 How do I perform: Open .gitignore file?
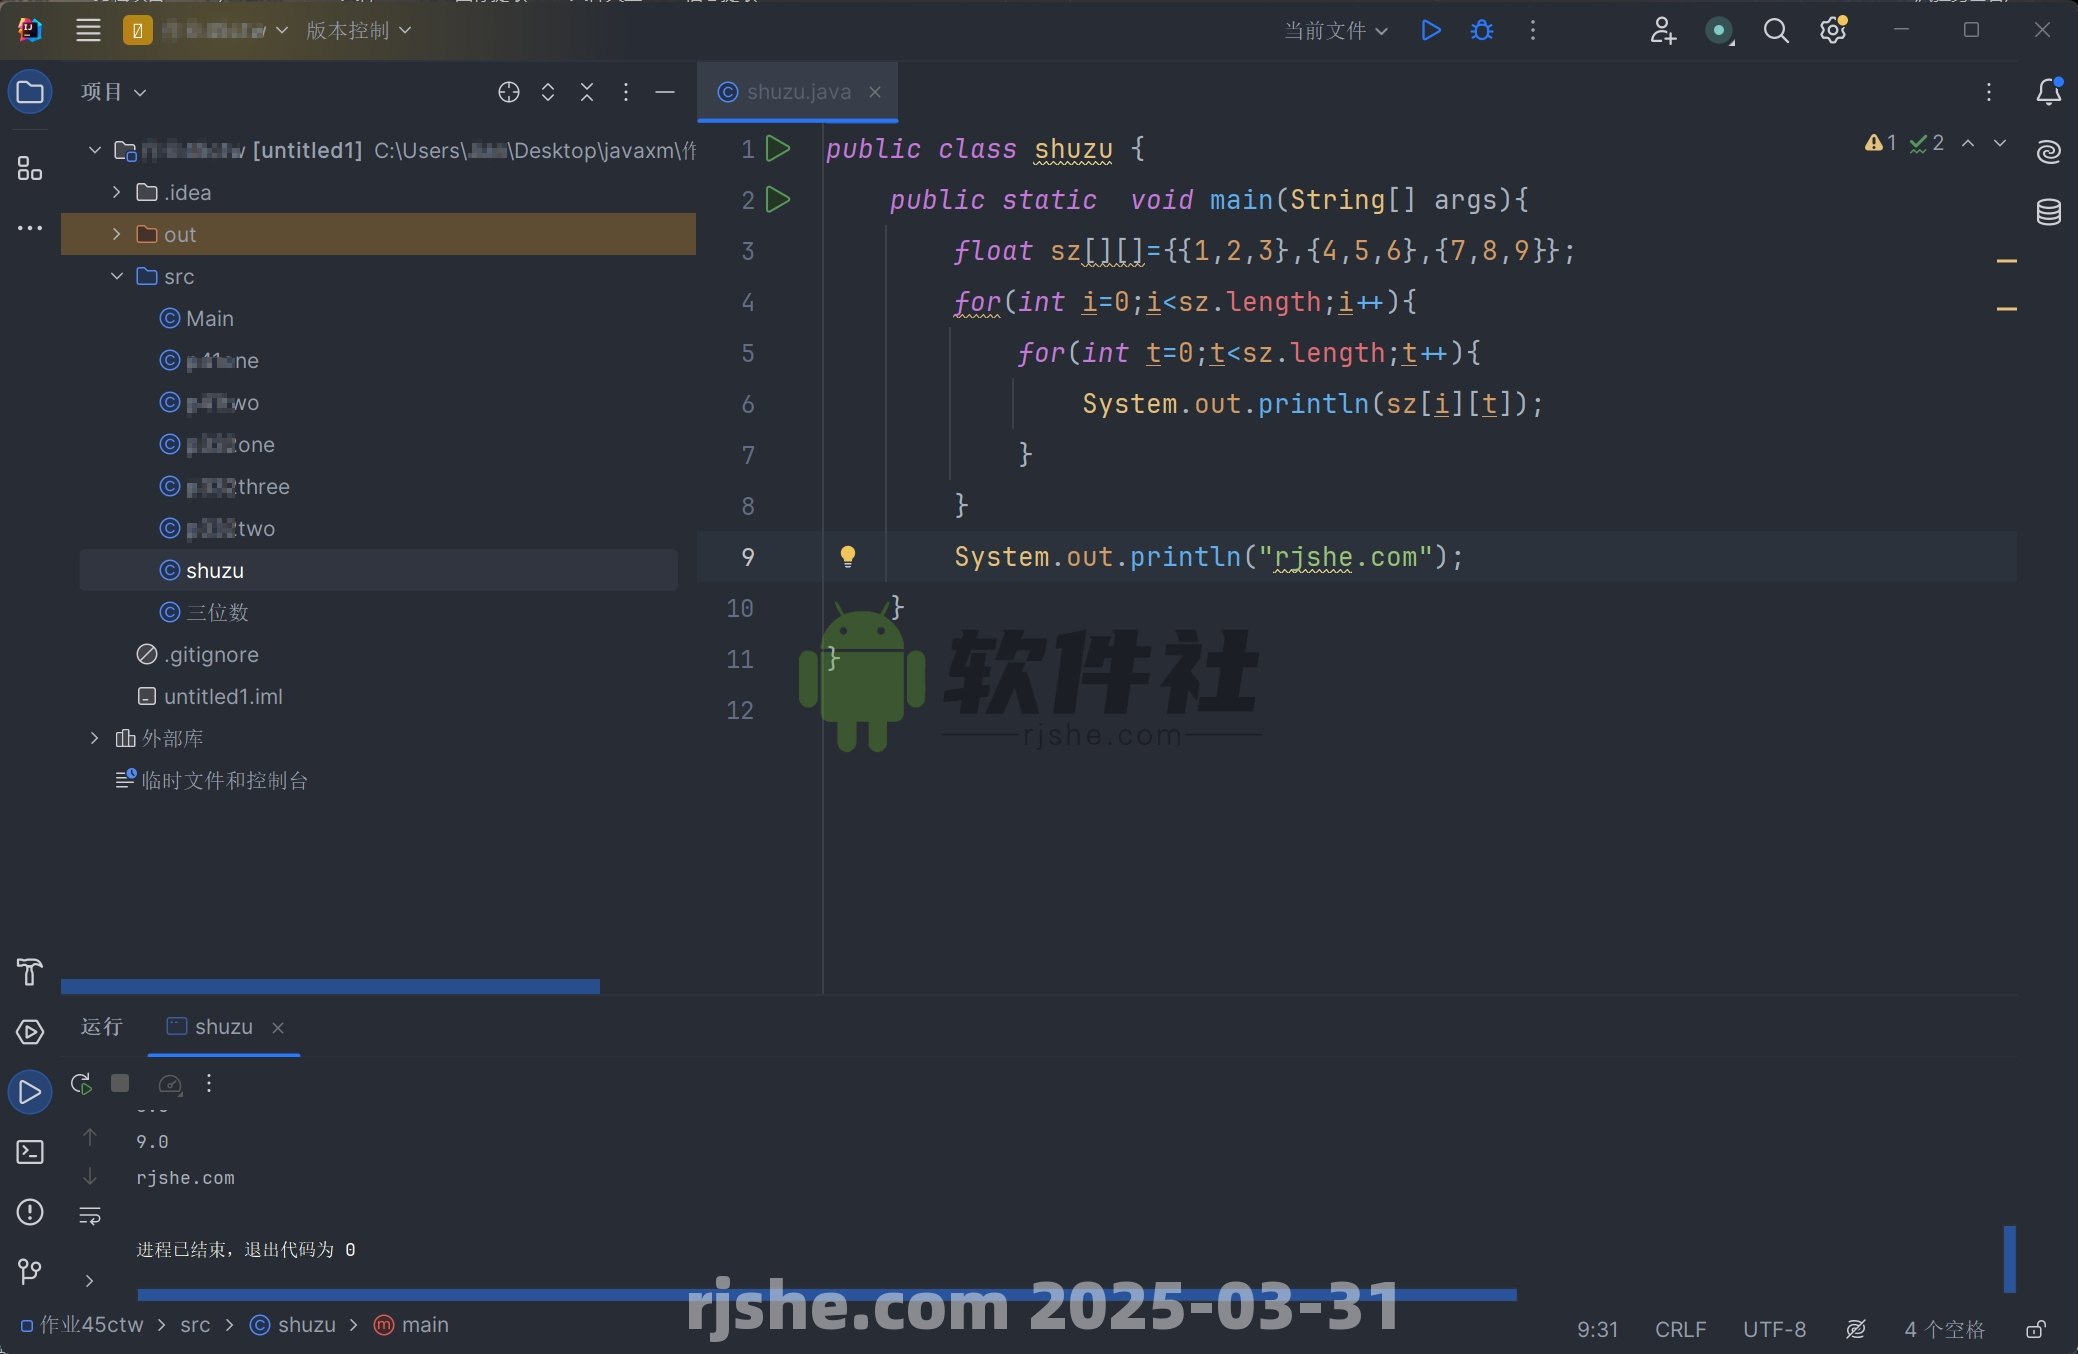pos(198,654)
